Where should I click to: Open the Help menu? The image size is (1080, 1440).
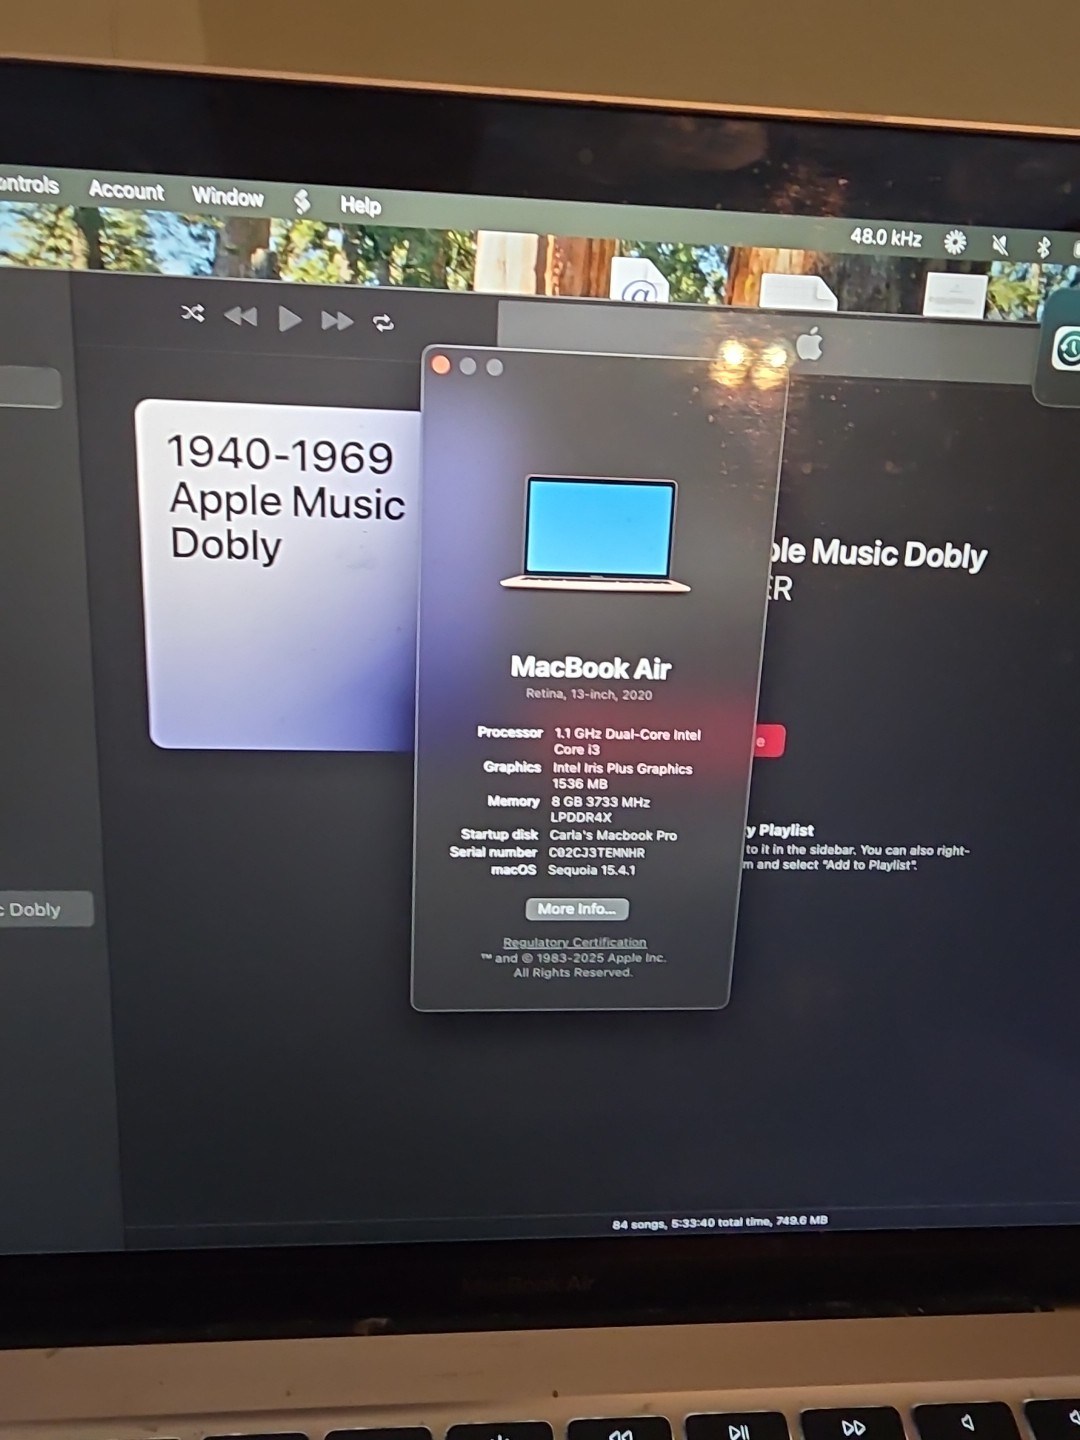click(x=360, y=205)
